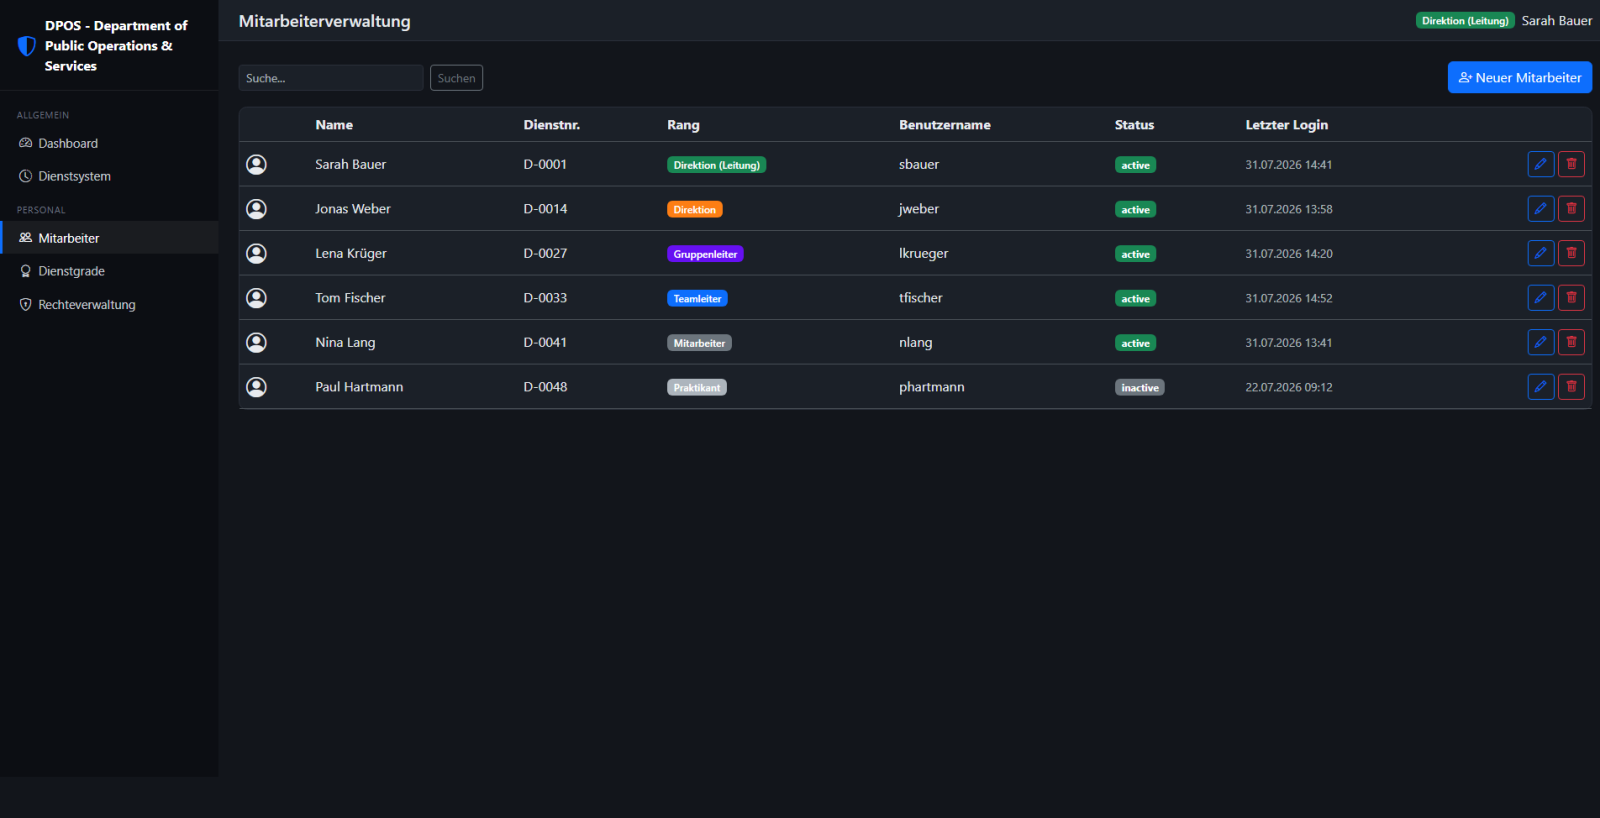This screenshot has width=1600, height=818.
Task: Click the blue Teamleiter rank badge
Action: 697,299
